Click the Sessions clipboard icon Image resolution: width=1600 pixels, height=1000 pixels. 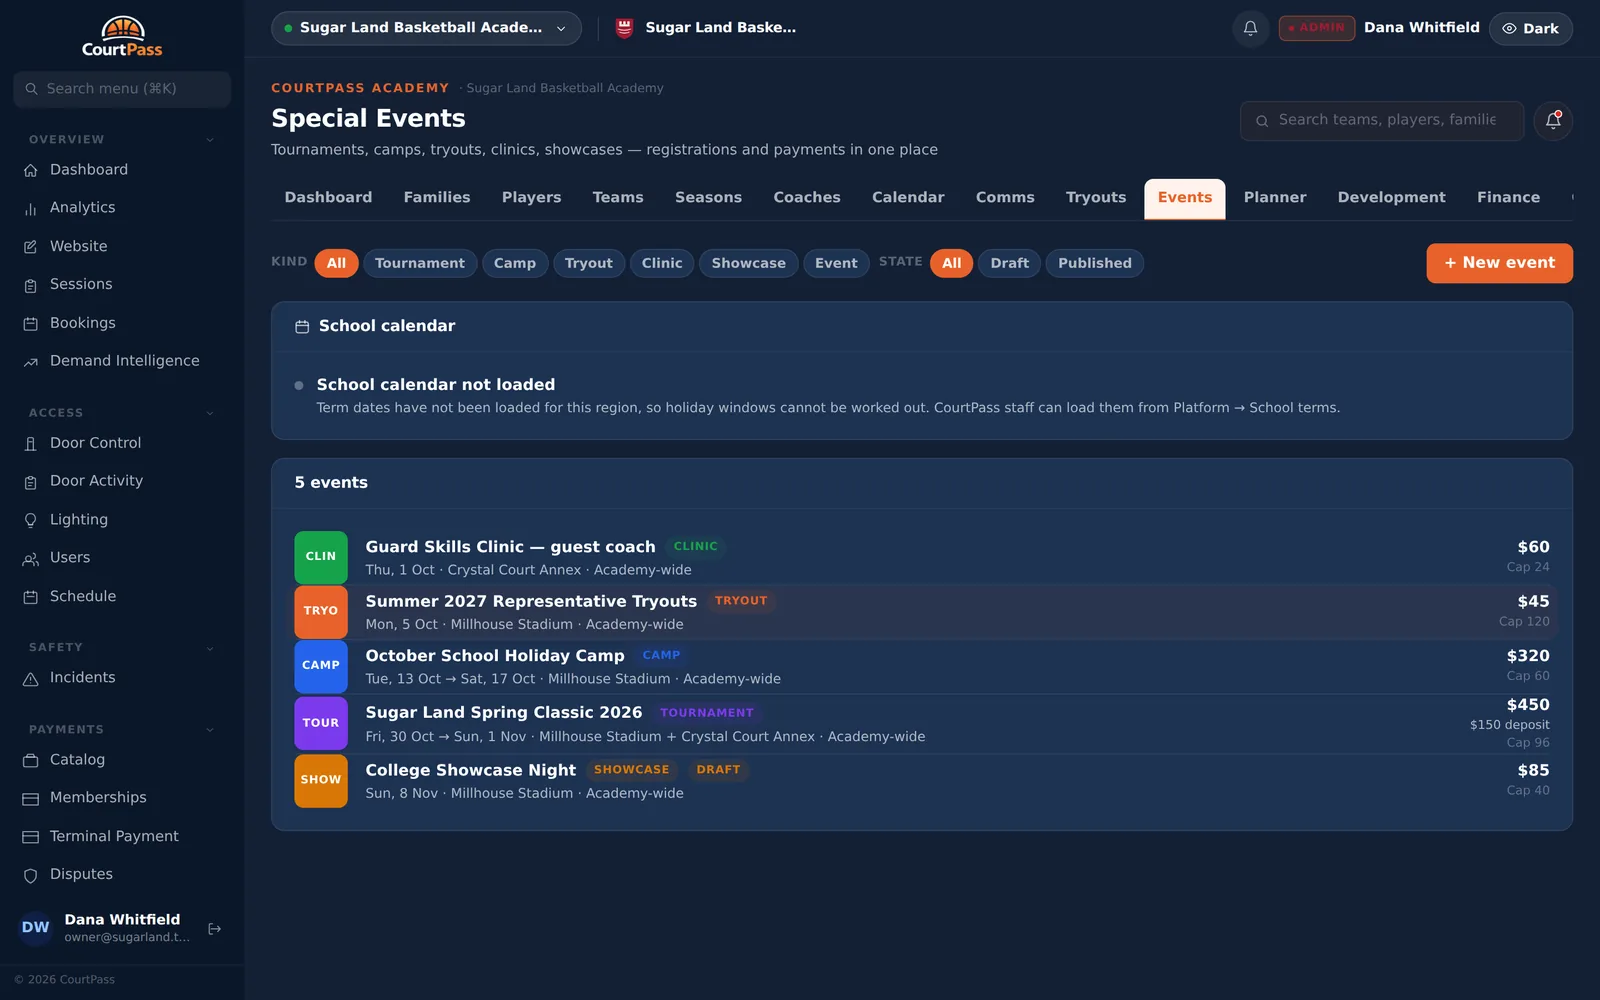(x=31, y=285)
